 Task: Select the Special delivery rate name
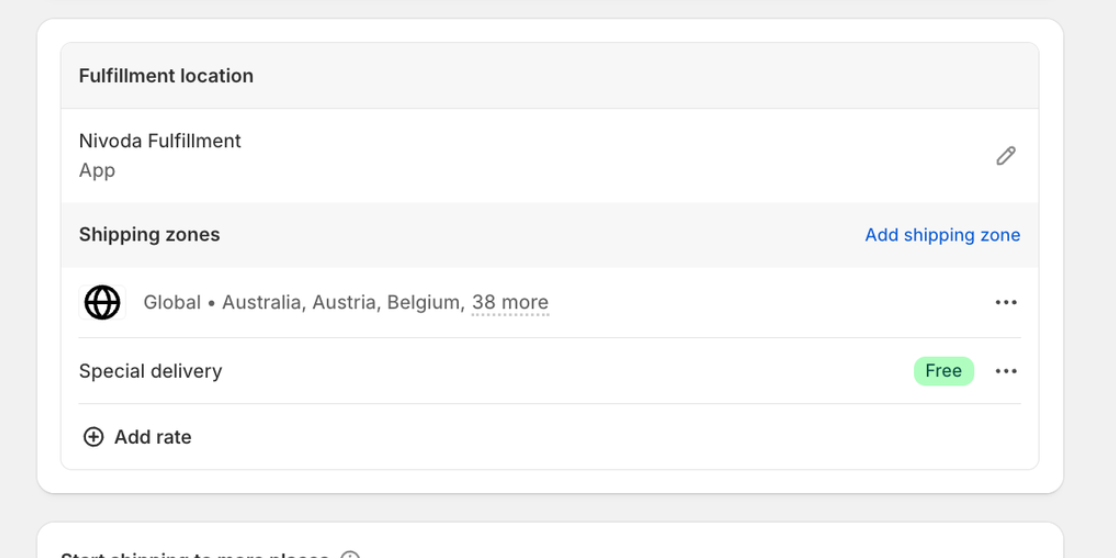click(150, 371)
